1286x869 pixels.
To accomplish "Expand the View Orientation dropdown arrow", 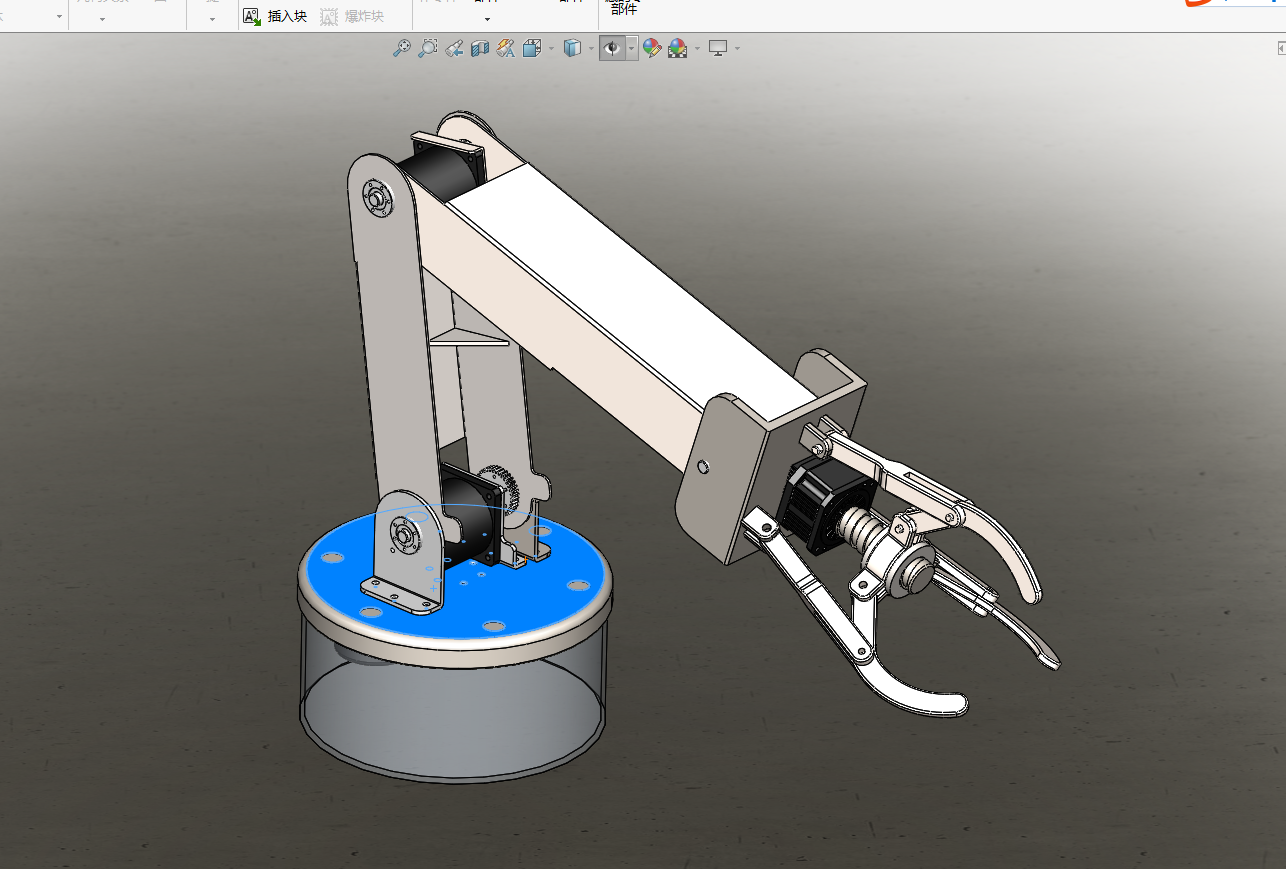I will pos(551,49).
